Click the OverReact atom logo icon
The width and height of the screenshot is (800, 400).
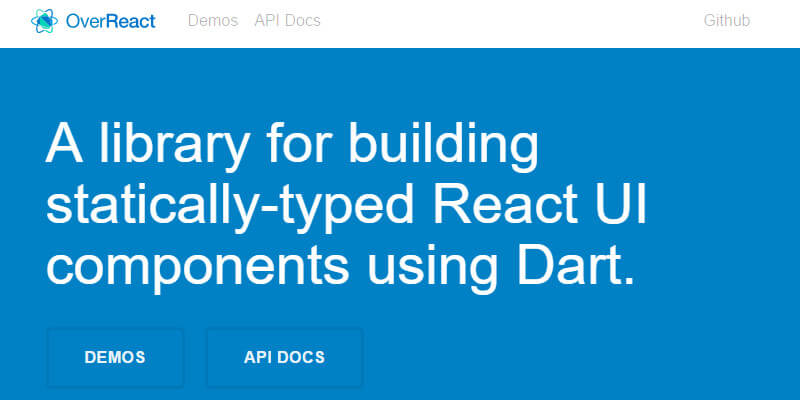click(x=44, y=20)
